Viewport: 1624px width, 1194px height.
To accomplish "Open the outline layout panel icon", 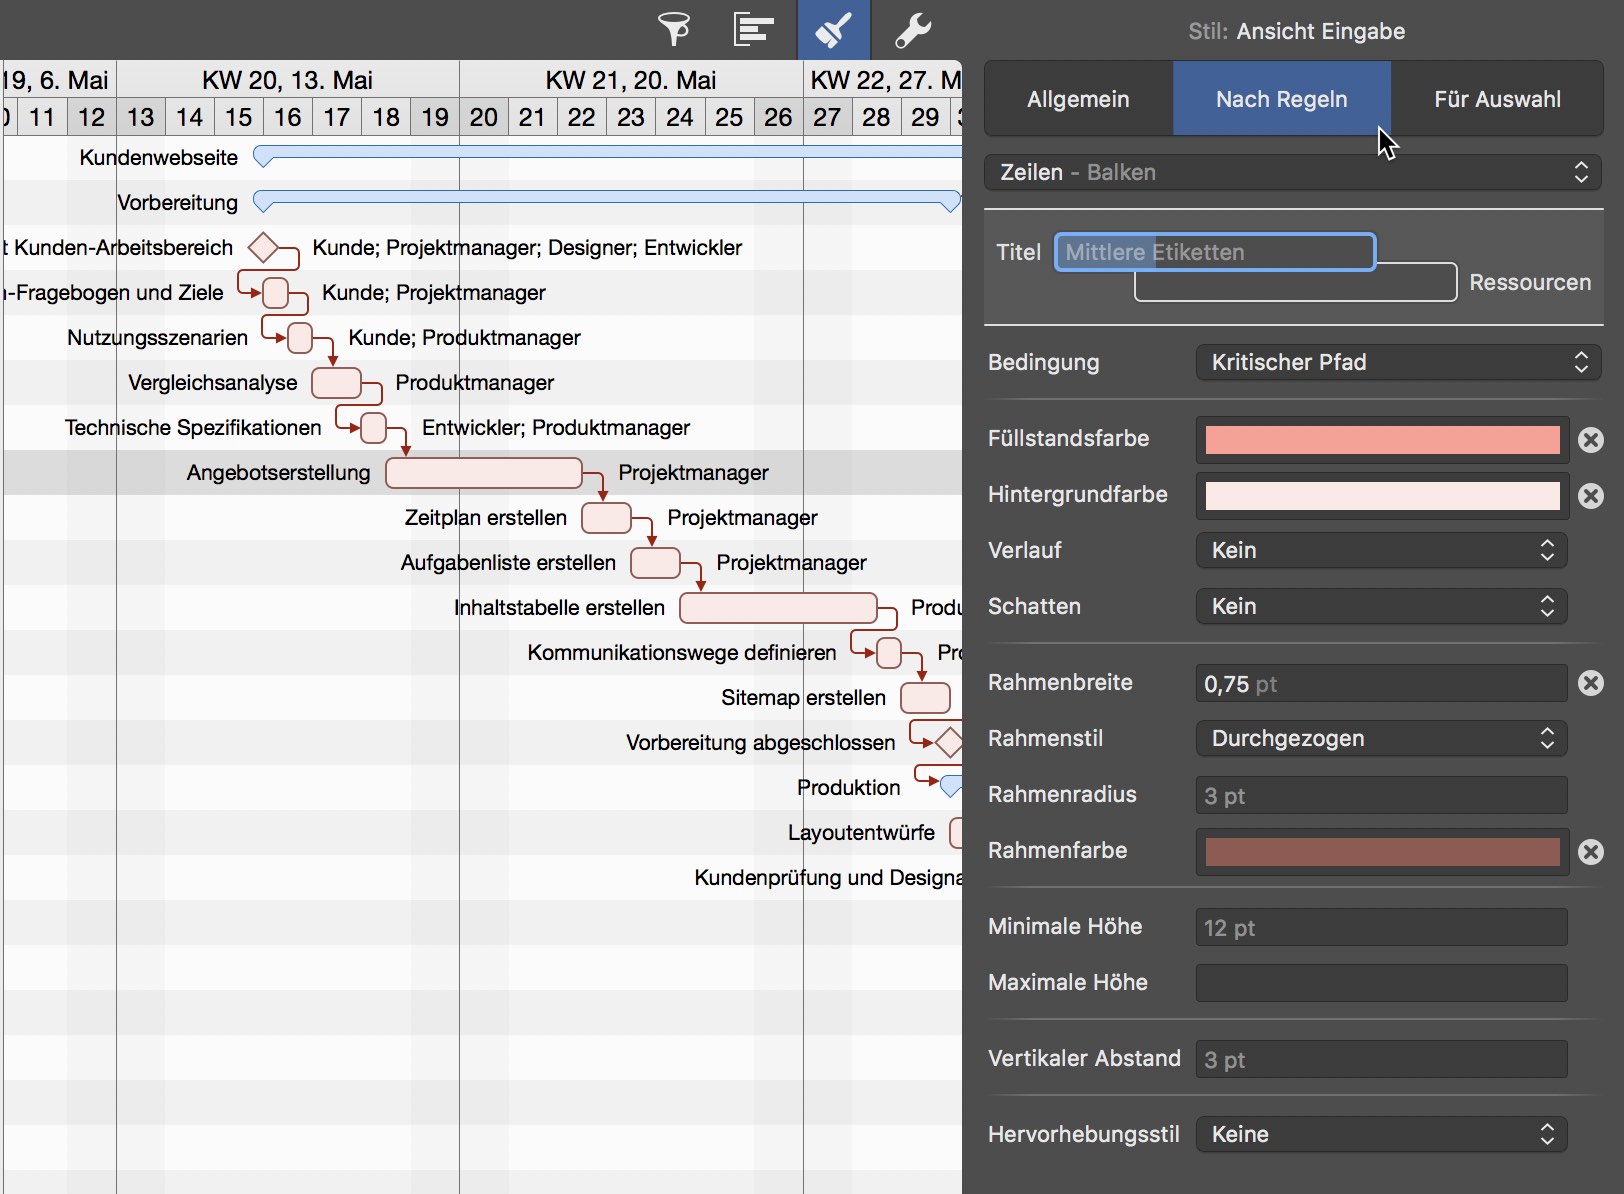I will [x=753, y=30].
